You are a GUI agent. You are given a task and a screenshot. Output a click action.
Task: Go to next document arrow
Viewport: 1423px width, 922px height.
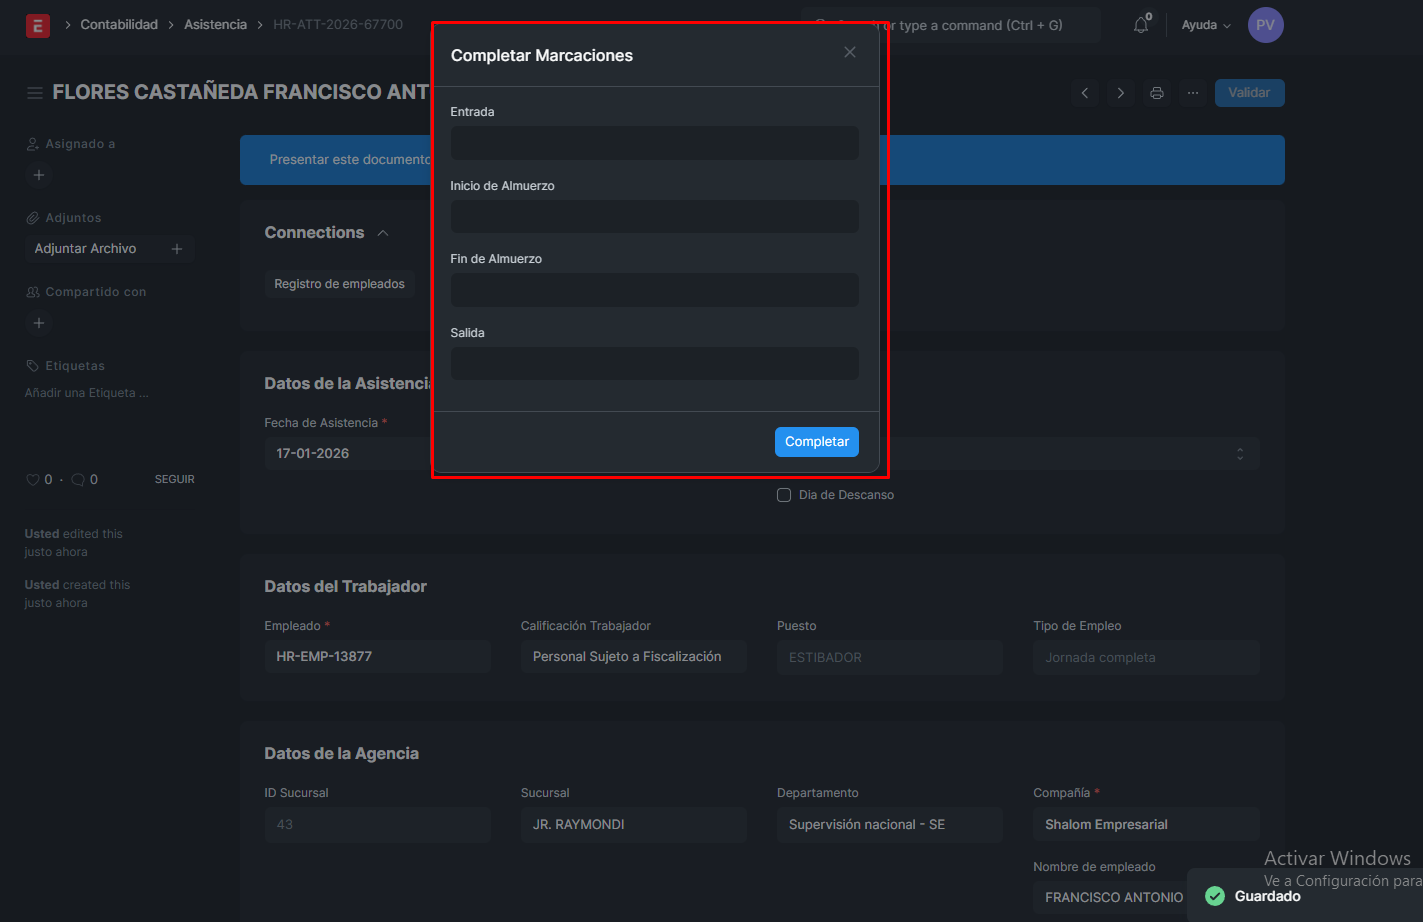click(1121, 93)
